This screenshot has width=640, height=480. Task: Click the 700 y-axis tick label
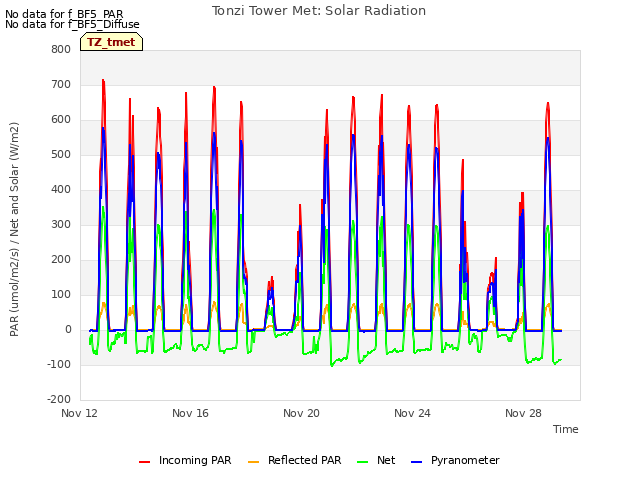[x=61, y=85]
